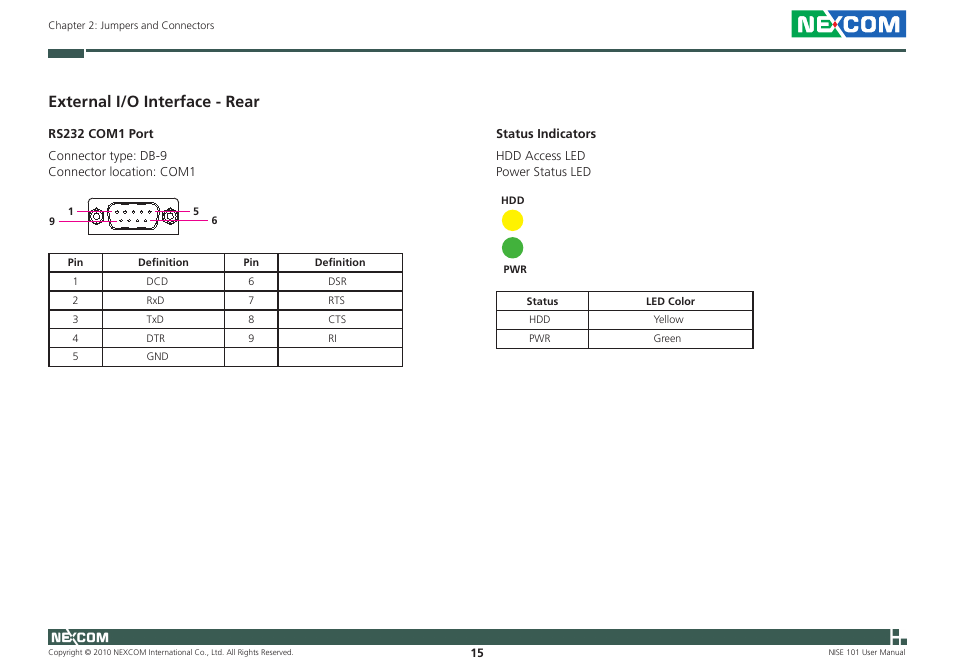Click the 'DCD' definition cell
This screenshot has height=672, width=954.
point(163,282)
